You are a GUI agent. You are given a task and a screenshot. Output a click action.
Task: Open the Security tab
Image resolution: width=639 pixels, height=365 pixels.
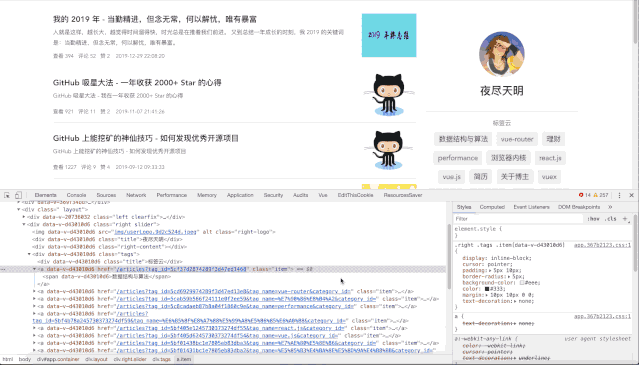pyautogui.click(x=273, y=195)
